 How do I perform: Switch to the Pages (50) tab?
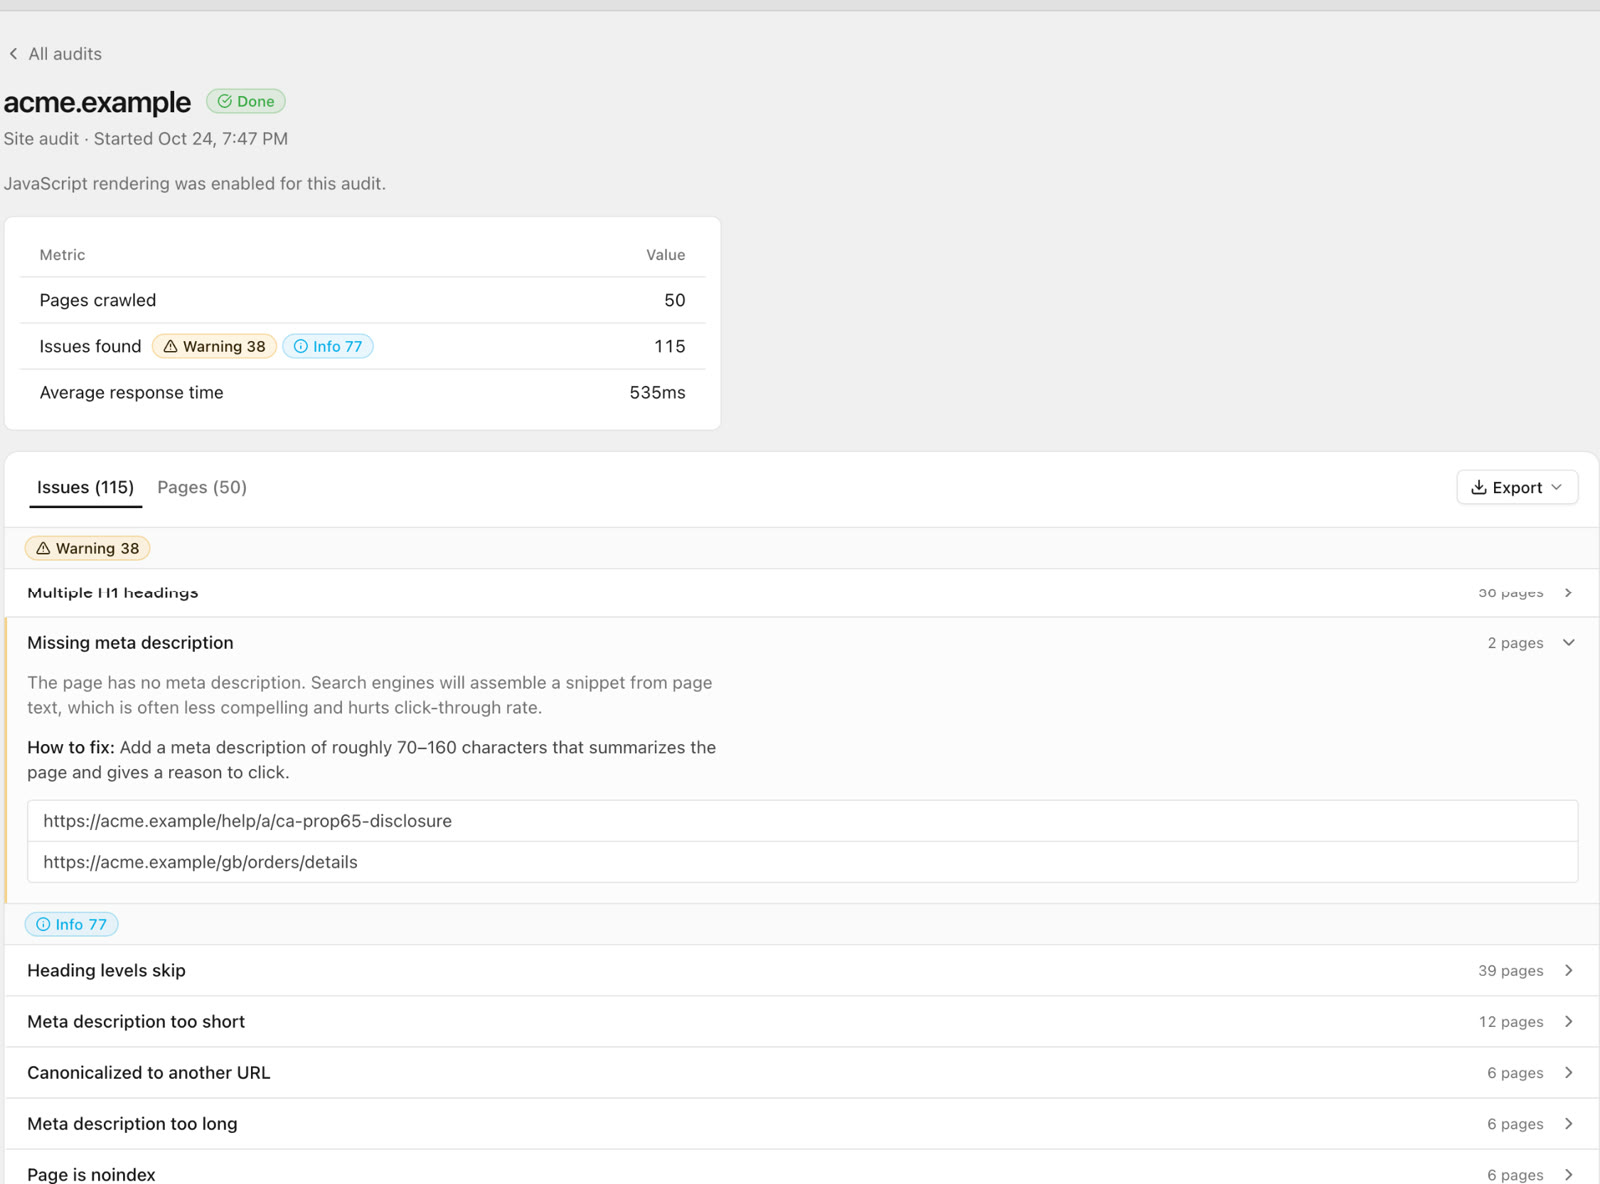[x=202, y=487]
